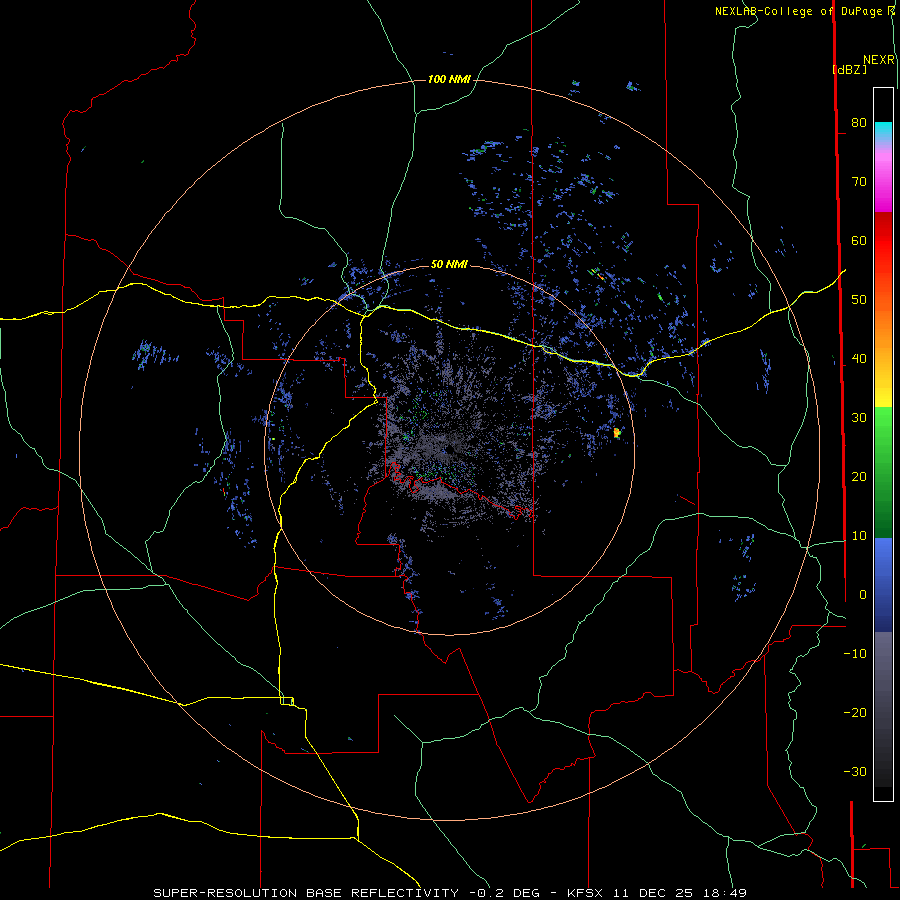
Task: Click the -30 value on the color scale
Action: point(855,771)
